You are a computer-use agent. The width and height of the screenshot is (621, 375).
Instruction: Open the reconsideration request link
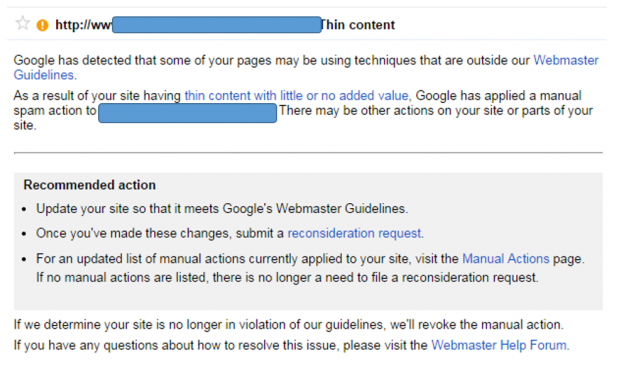[354, 233]
